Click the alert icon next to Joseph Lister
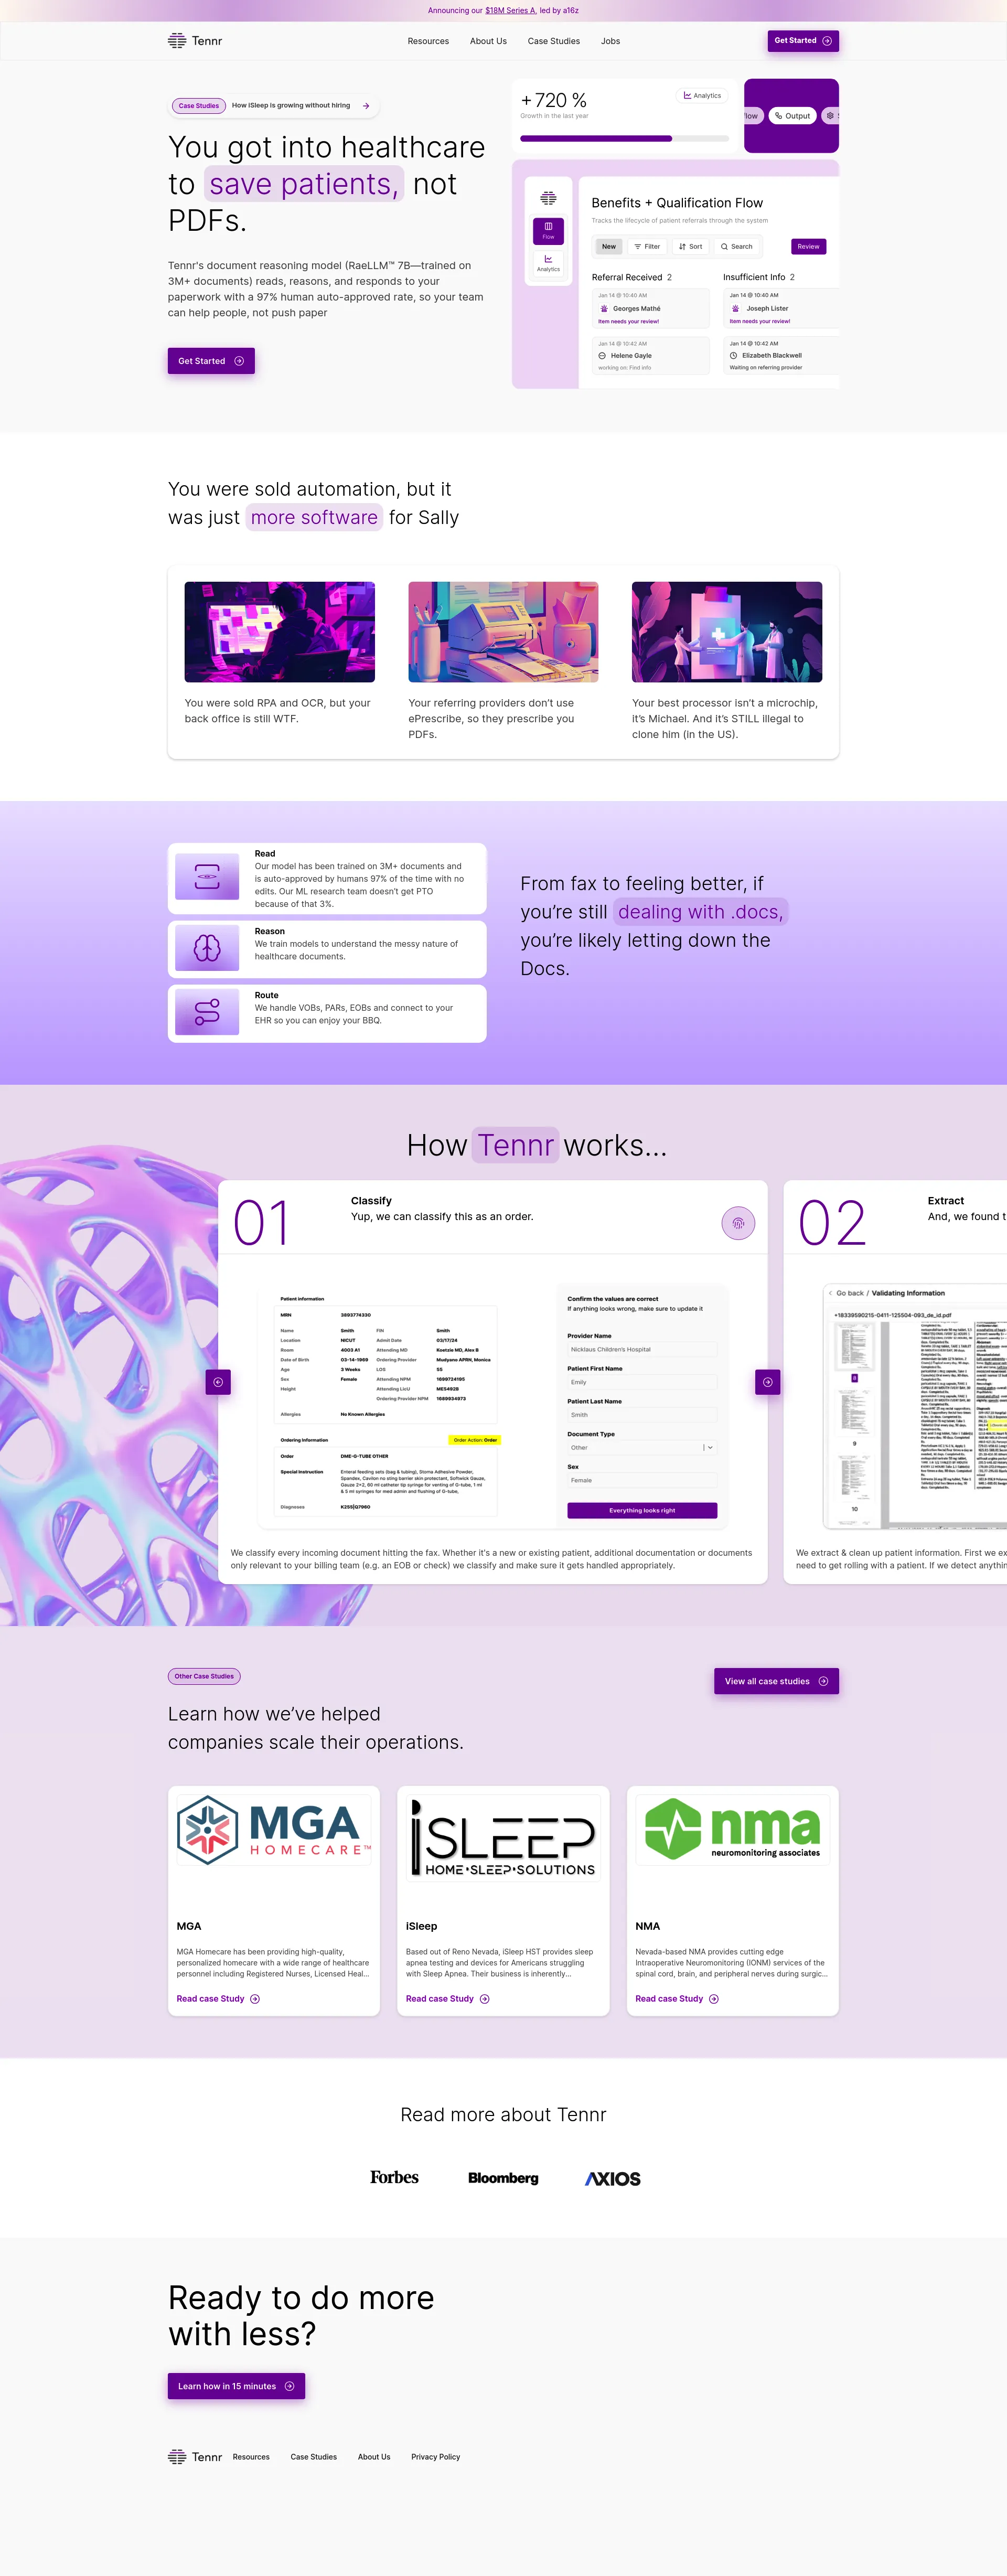Viewport: 1007px width, 2576px height. [735, 308]
